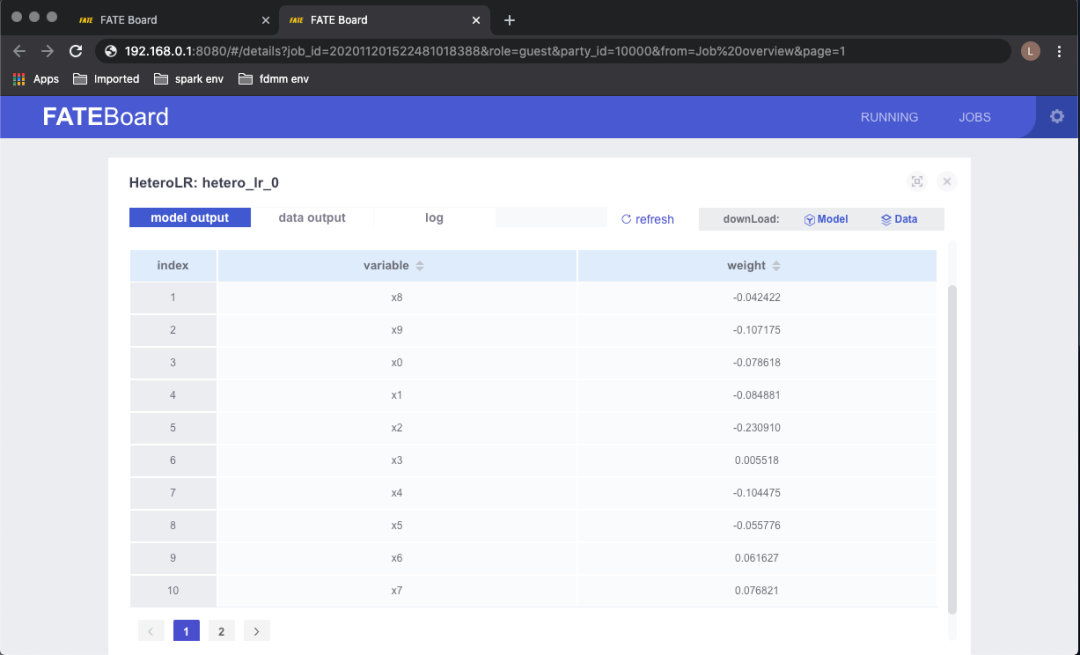Image resolution: width=1080 pixels, height=655 pixels.
Task: Switch to the data output tab
Action: 312,218
